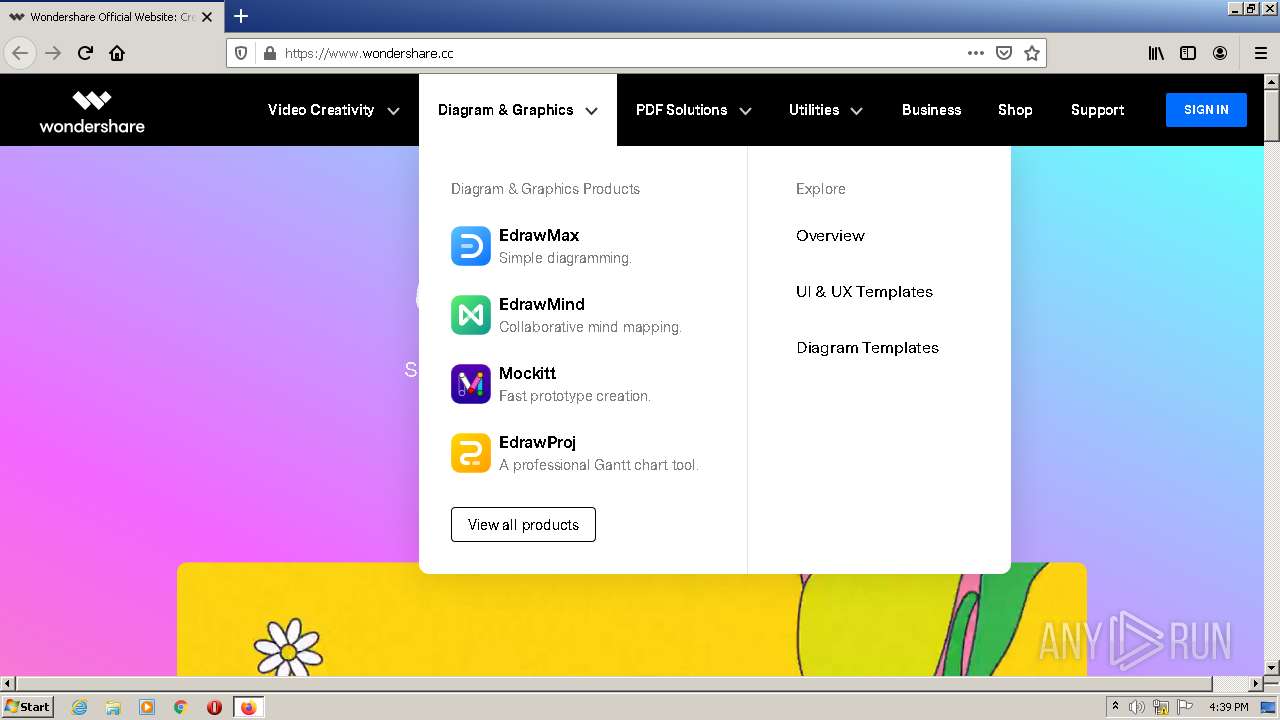The image size is (1280, 720).
Task: Open the Firefox account icon
Action: (x=1220, y=53)
